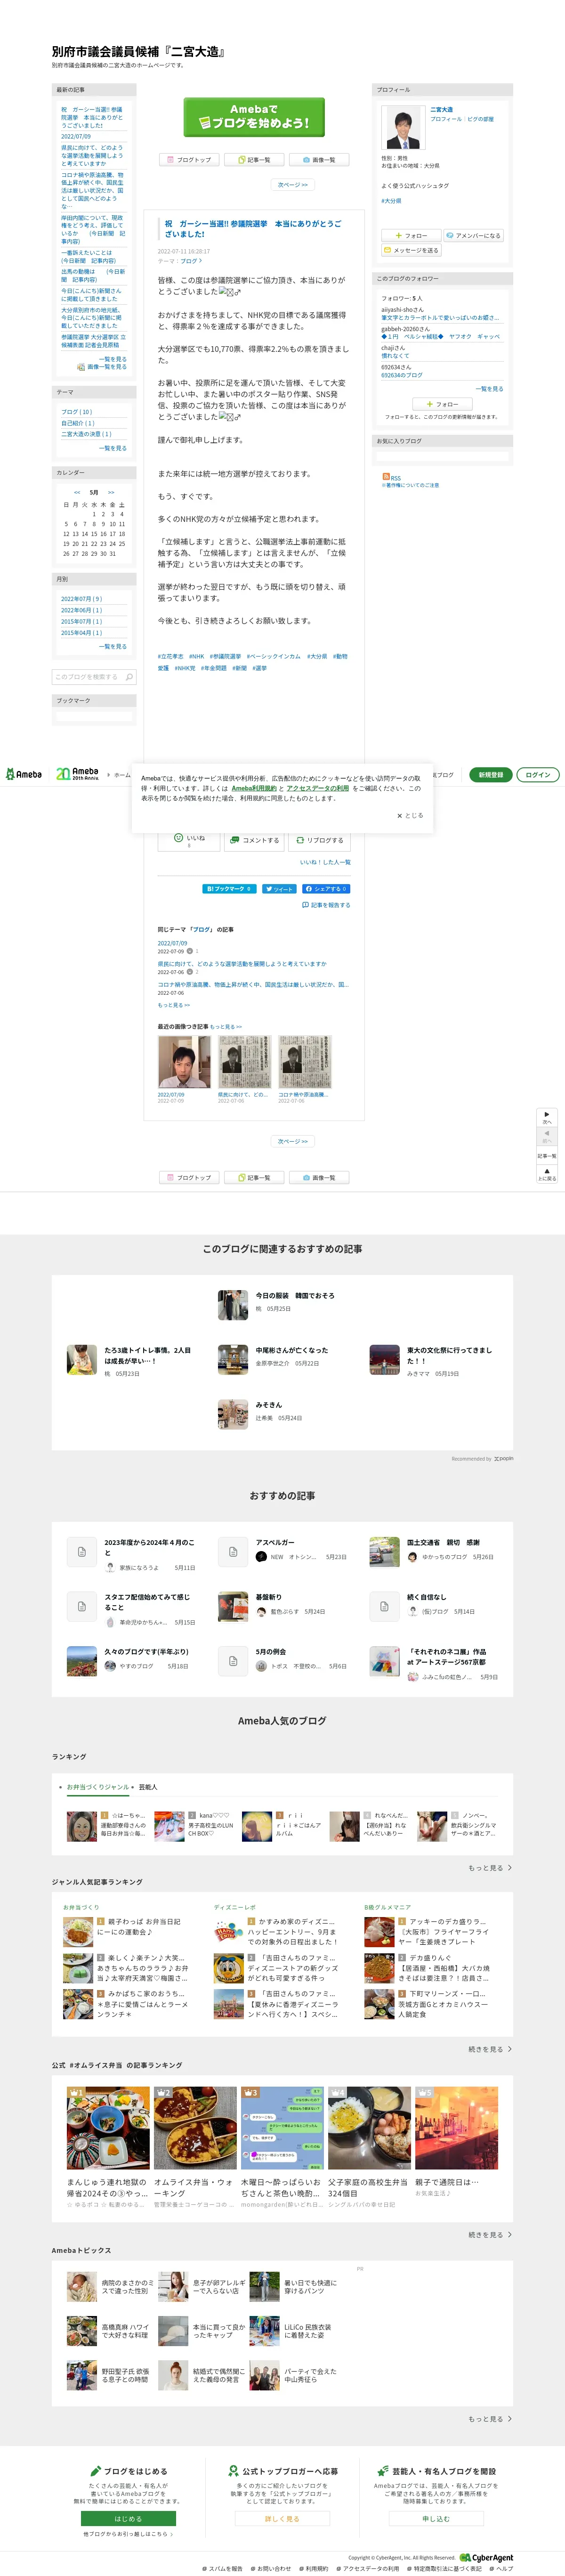Open the rank 1 まんじゅう連れ地獄 bento thumbnail
Viewport: 565px width, 2576px height.
pyautogui.click(x=108, y=2127)
